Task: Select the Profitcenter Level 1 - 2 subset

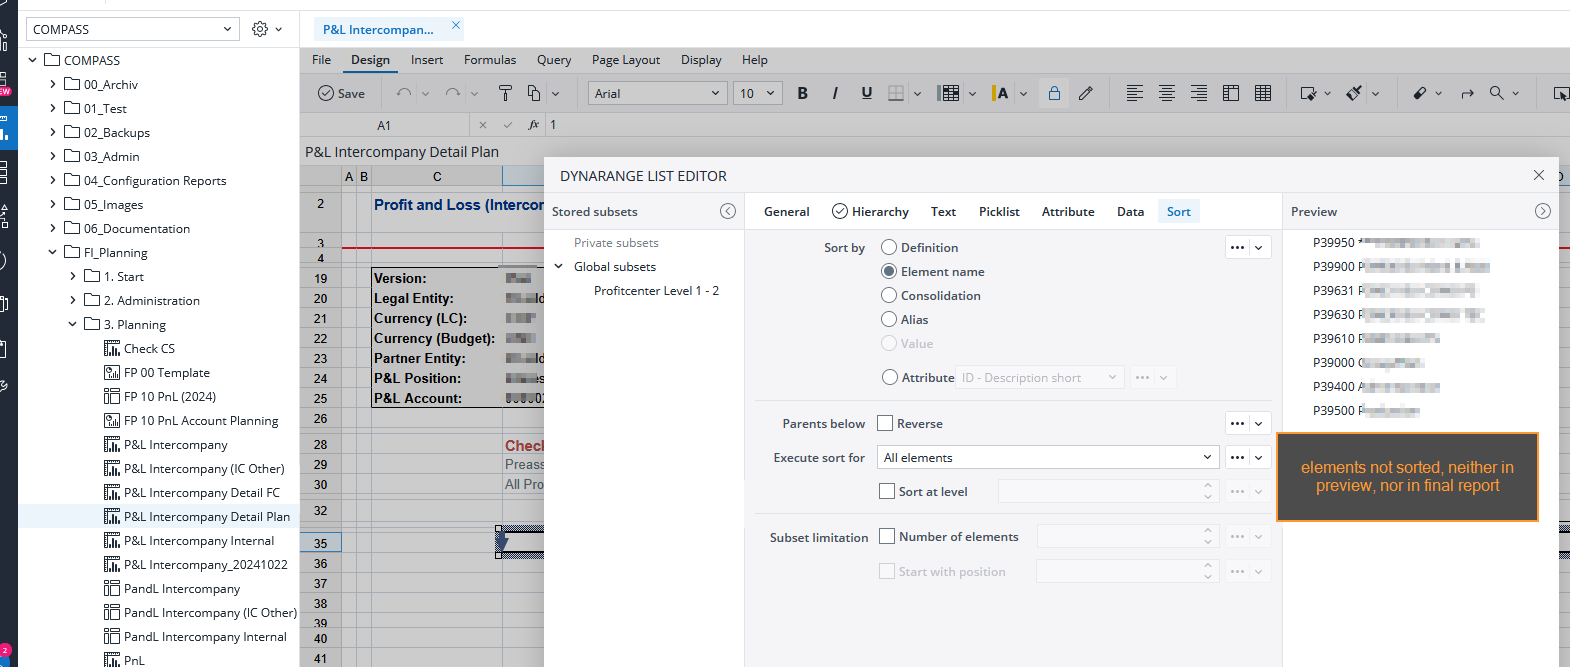Action: pyautogui.click(x=656, y=291)
